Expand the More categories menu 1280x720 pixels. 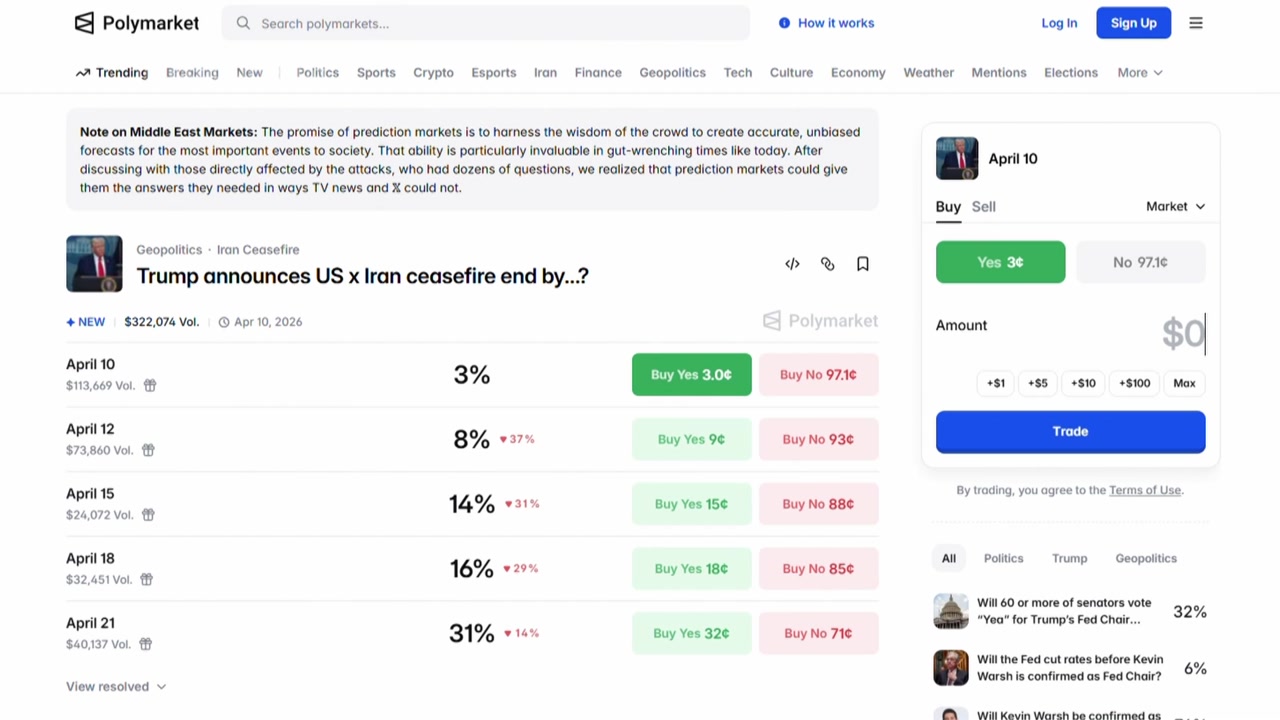pos(1140,72)
